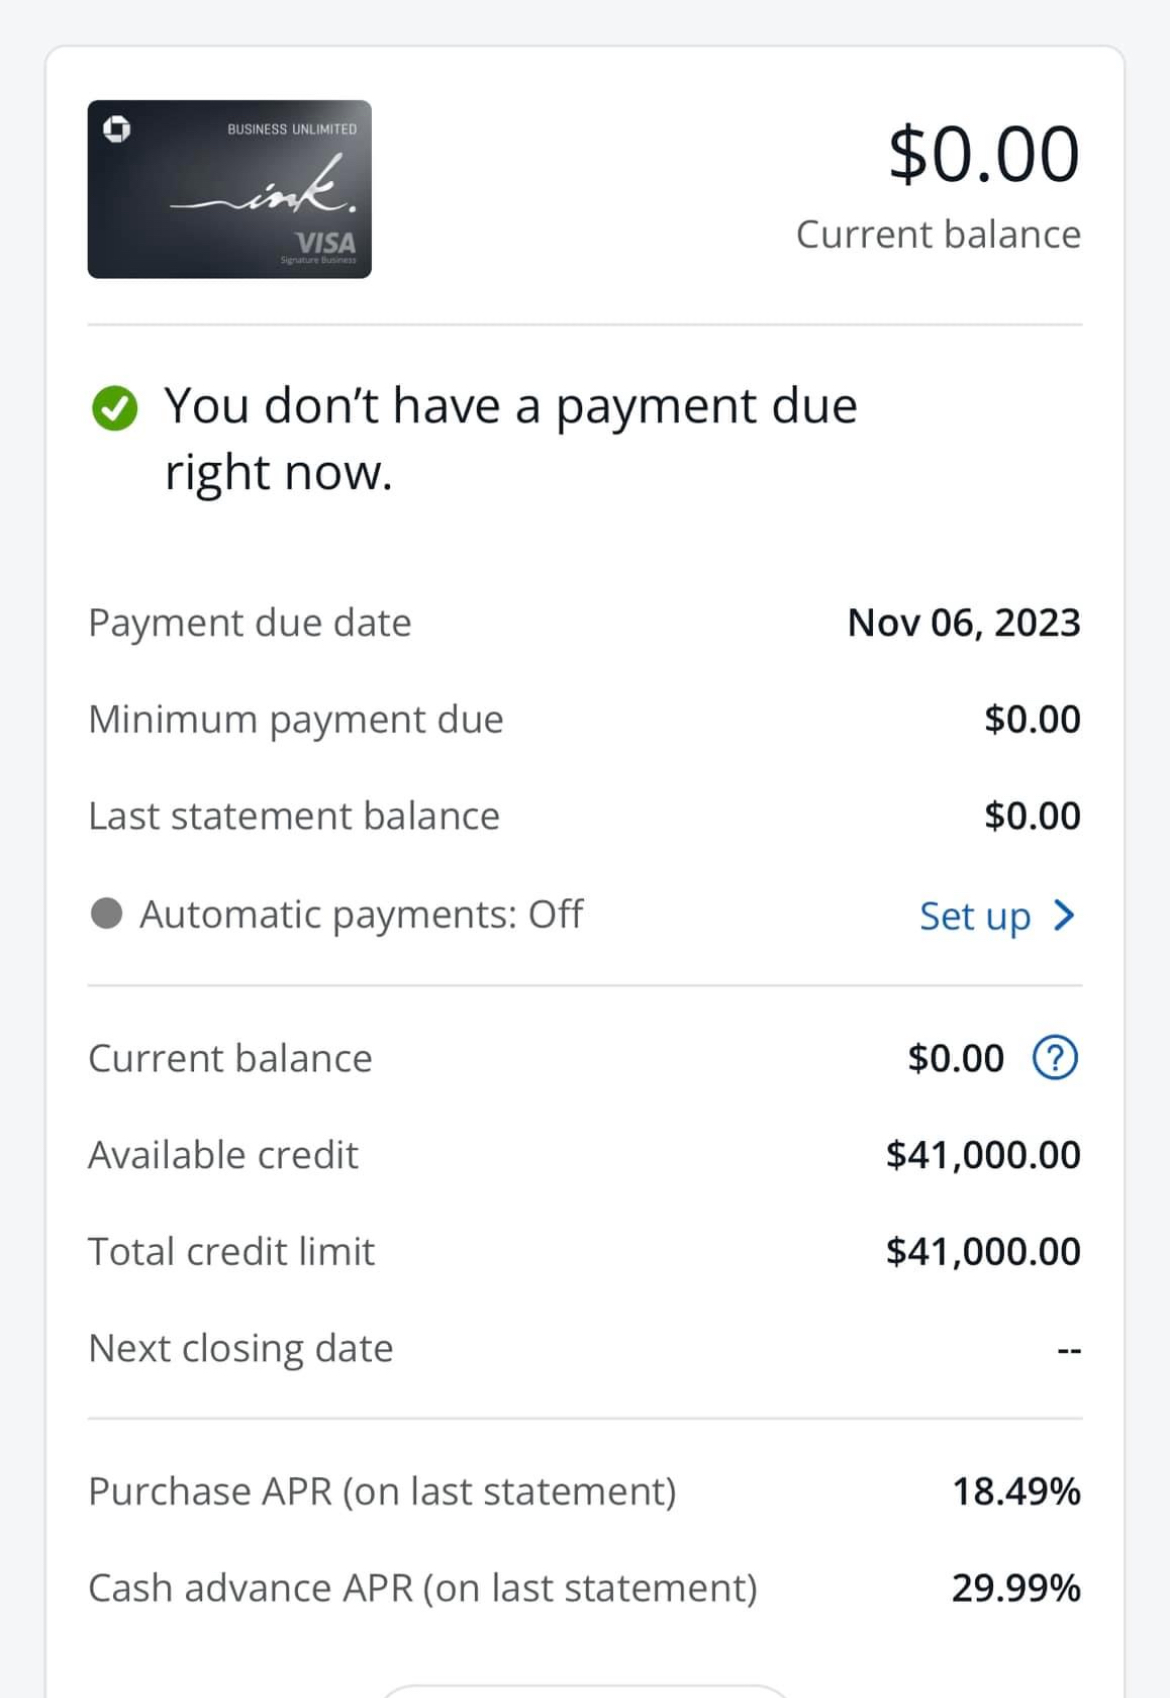Screen dimensions: 1170x1698
Task: Open the Set up automatic payments link
Action: click(975, 915)
